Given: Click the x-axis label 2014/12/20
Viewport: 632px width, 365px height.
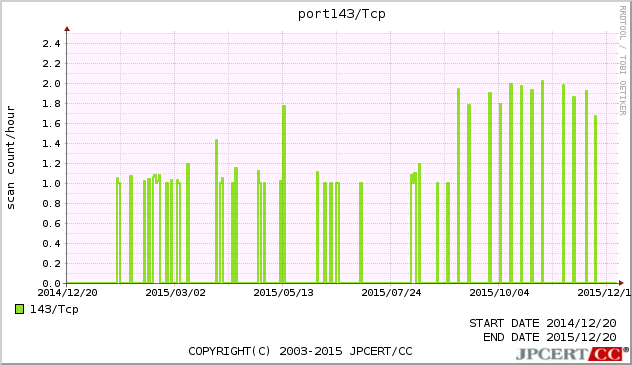Looking at the screenshot, I should pyautogui.click(x=67, y=292).
